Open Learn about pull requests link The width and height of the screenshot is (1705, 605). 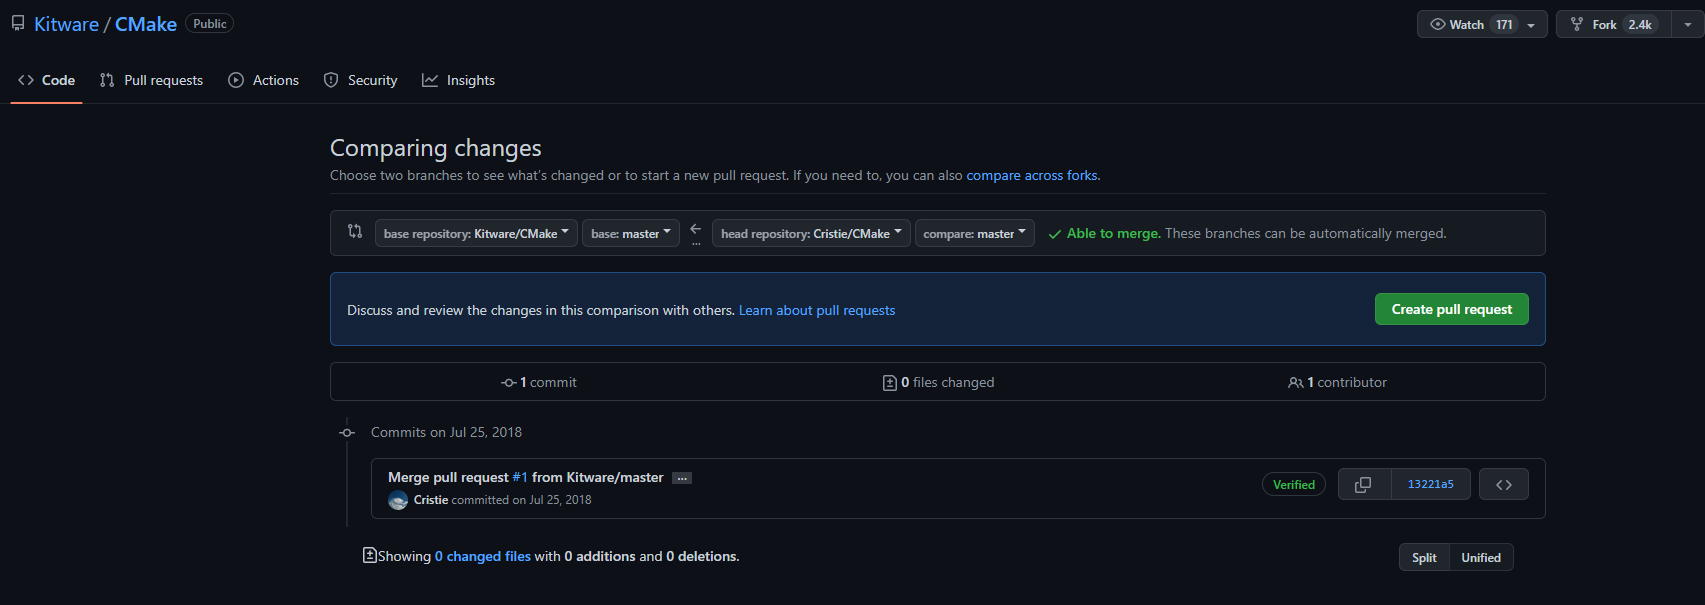(817, 310)
